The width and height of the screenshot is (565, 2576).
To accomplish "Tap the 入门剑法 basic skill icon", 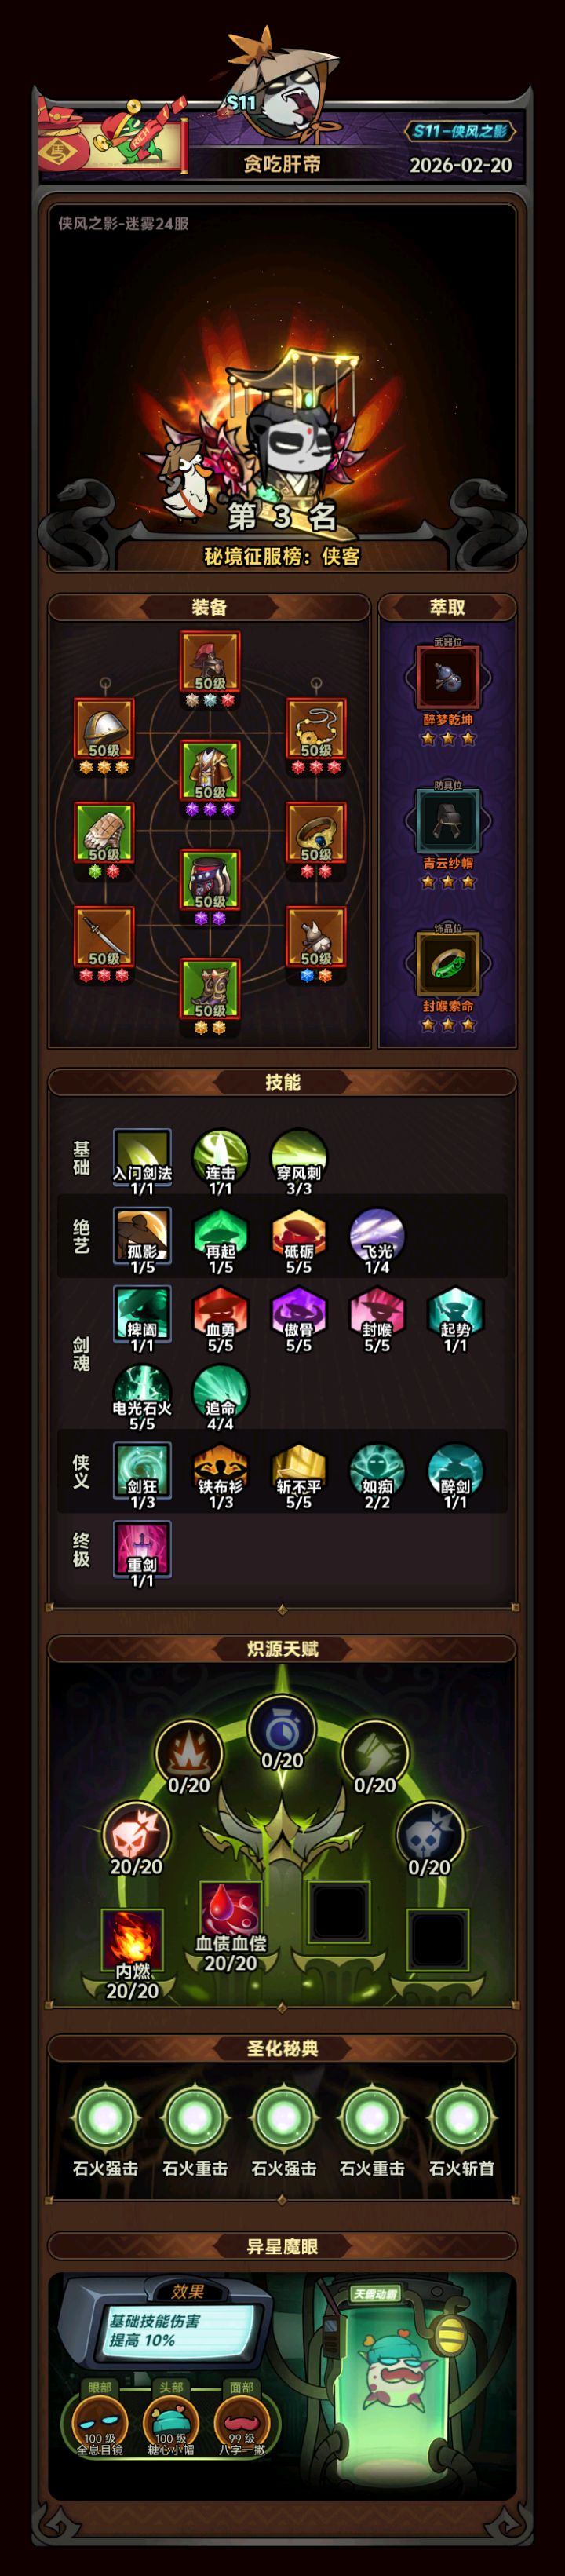I will pos(142,1157).
